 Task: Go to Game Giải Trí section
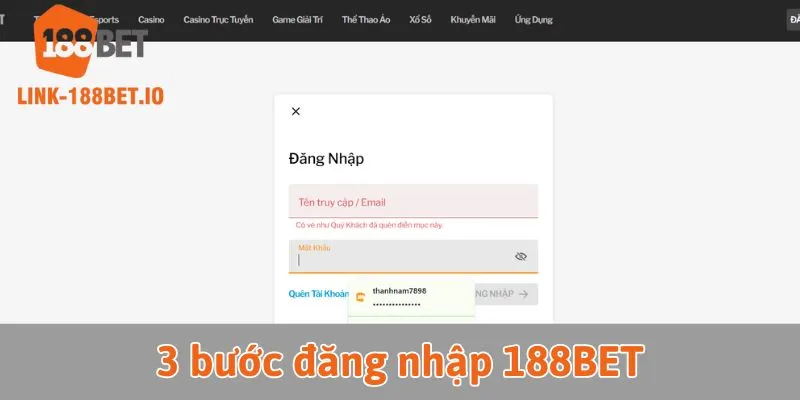pyautogui.click(x=297, y=20)
